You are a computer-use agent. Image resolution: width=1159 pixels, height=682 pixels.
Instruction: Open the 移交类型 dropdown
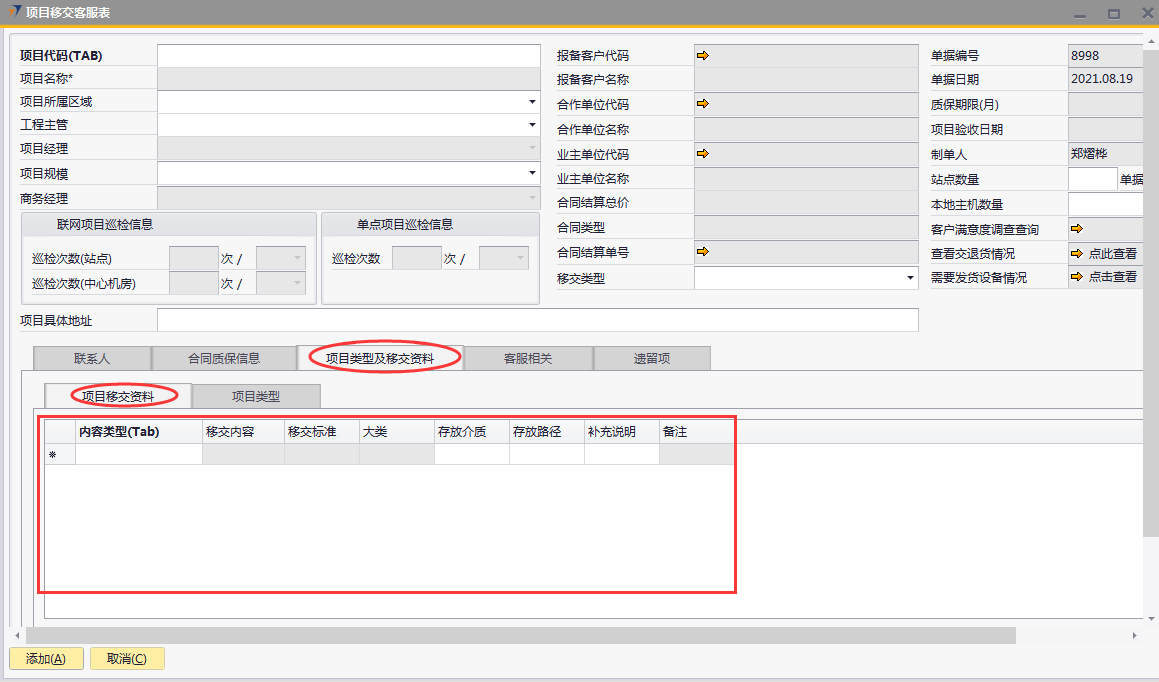(910, 278)
